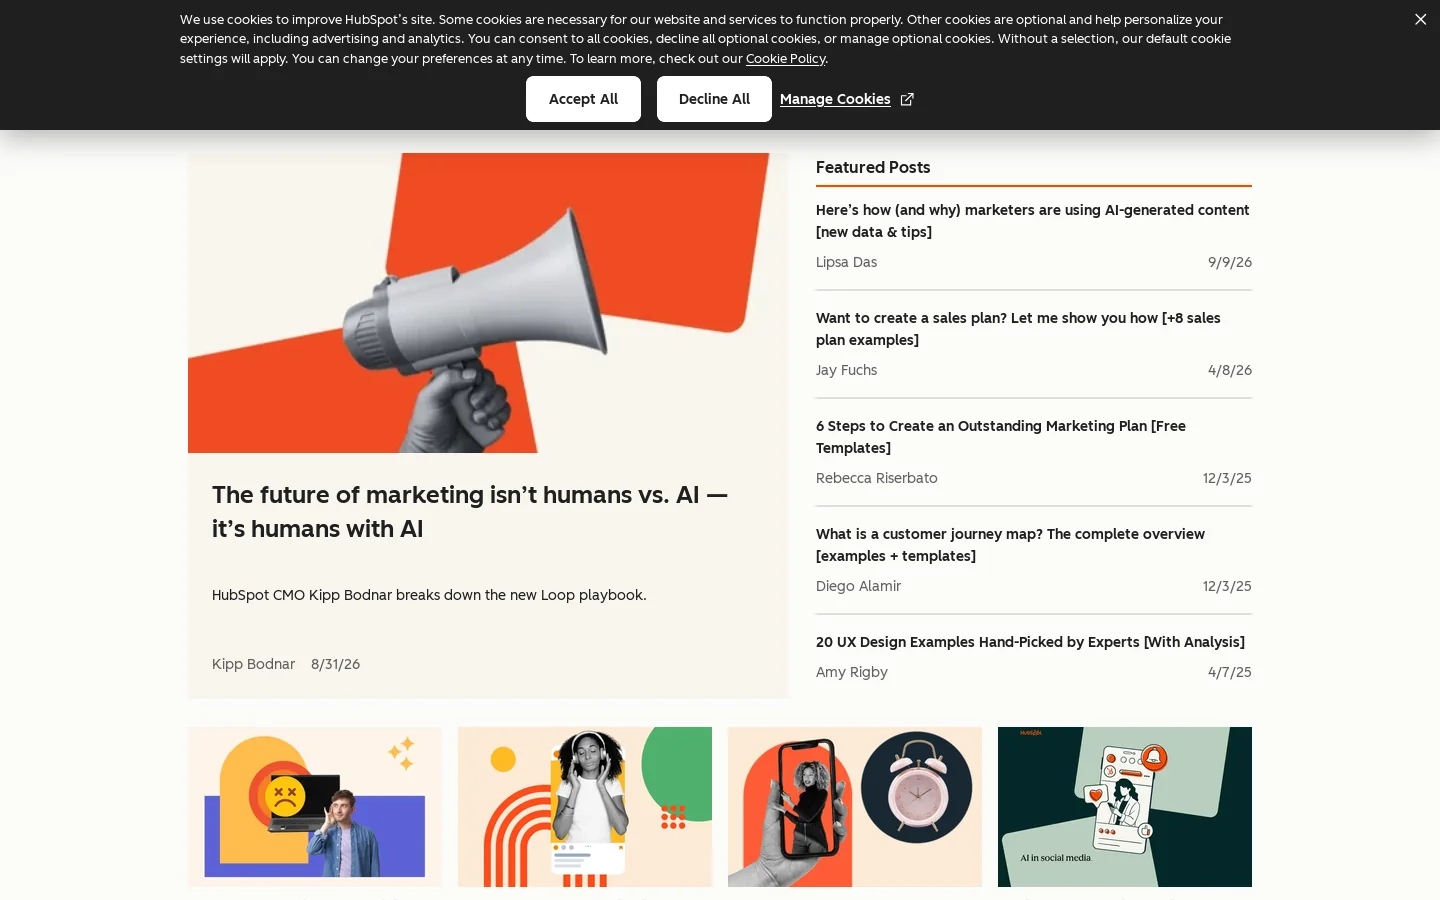
Task: Click the 4/7/25 date on Amy Rigby post
Action: (1230, 672)
